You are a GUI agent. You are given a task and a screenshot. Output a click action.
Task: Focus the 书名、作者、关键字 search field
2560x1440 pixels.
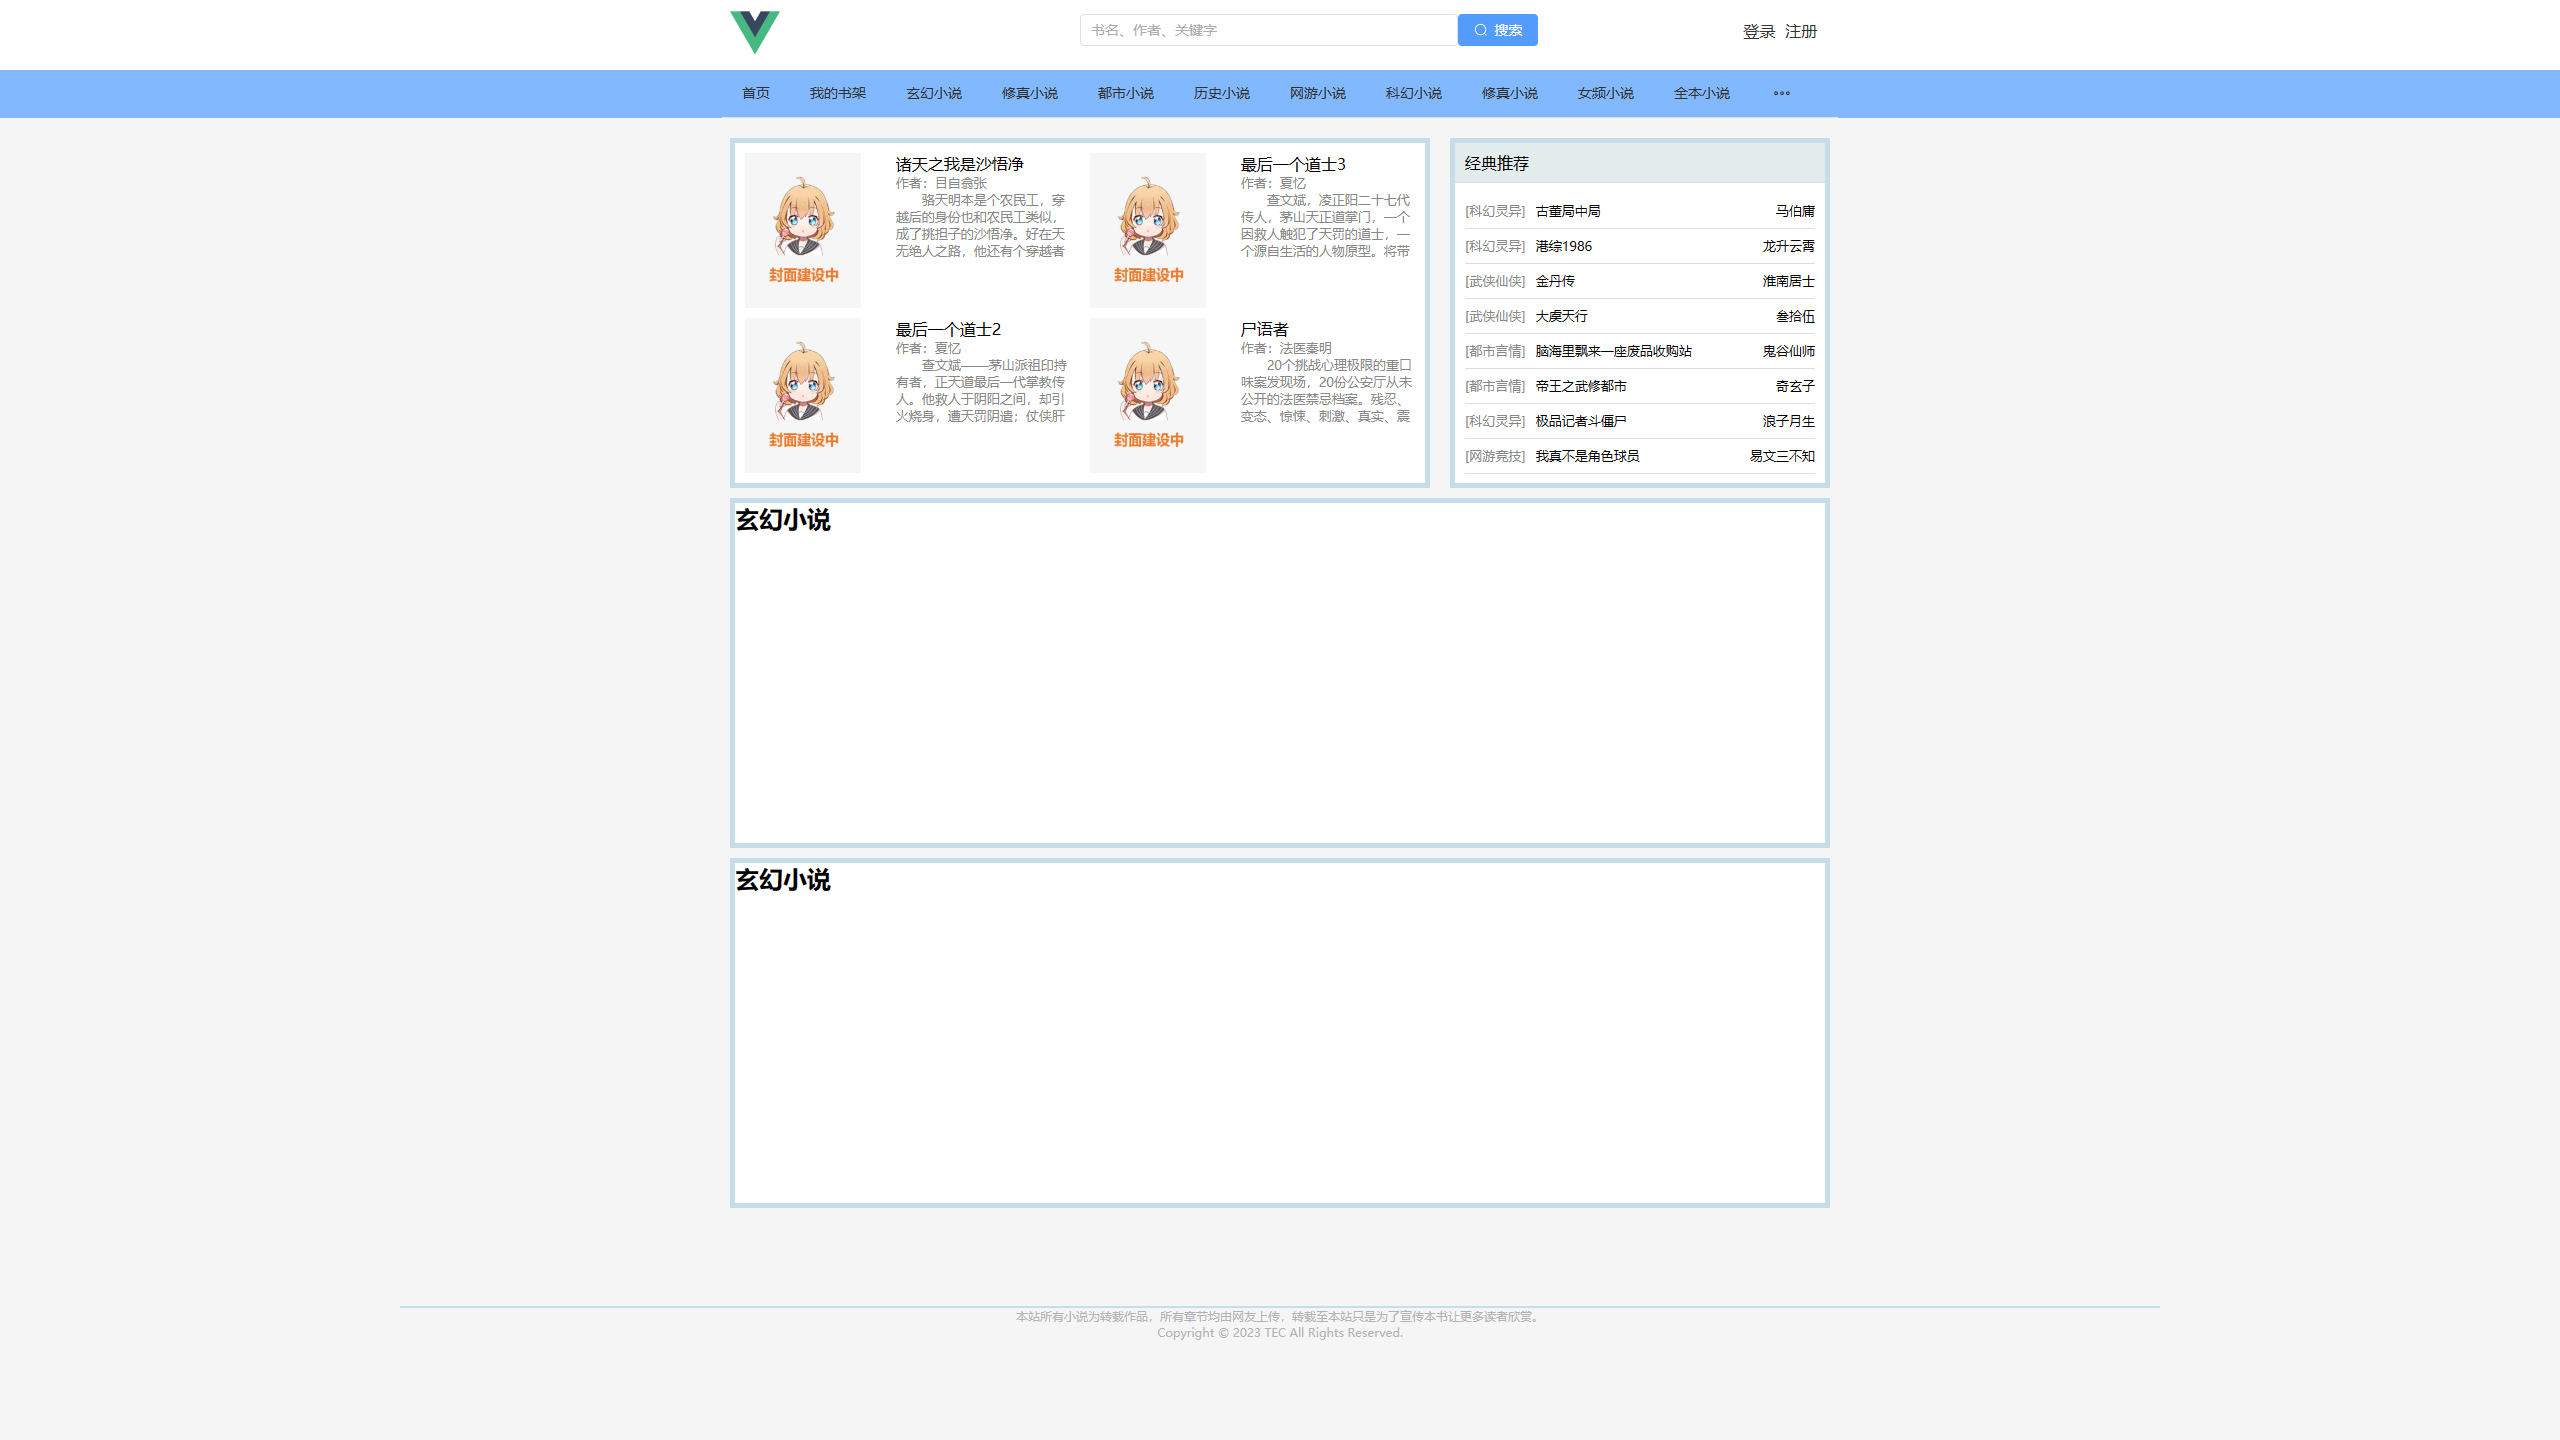tap(1268, 30)
